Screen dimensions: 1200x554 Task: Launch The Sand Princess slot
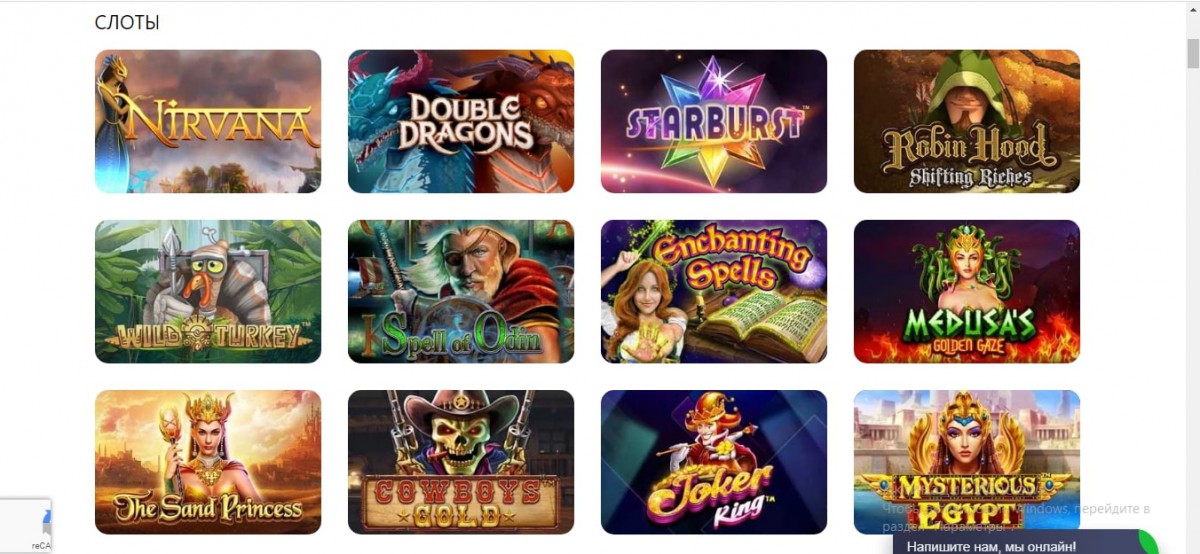[208, 461]
